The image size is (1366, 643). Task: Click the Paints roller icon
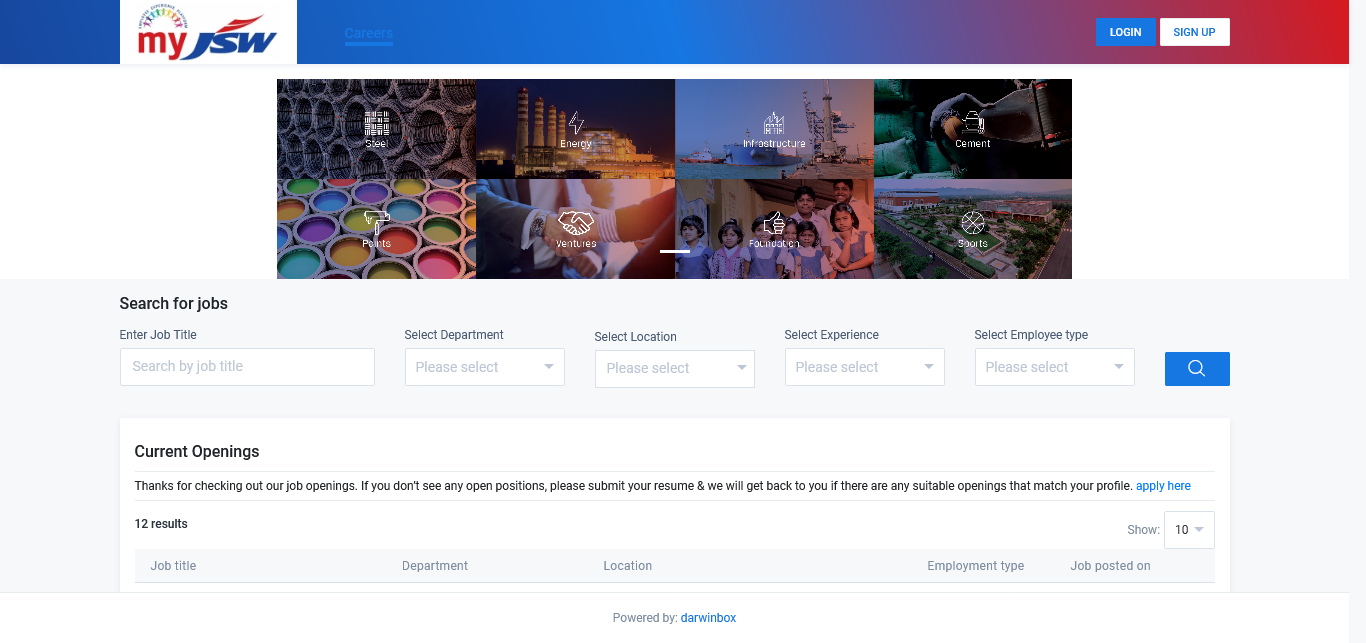pos(376,222)
